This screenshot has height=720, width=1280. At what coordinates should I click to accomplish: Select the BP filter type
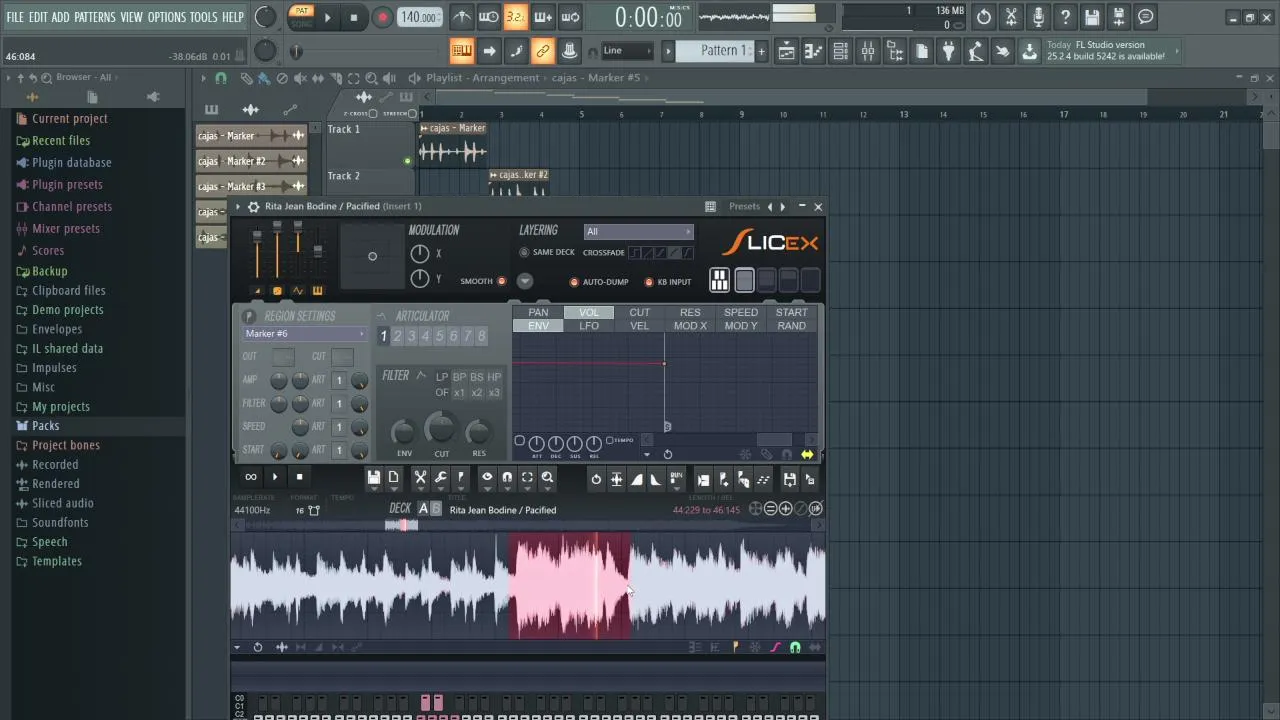click(459, 377)
